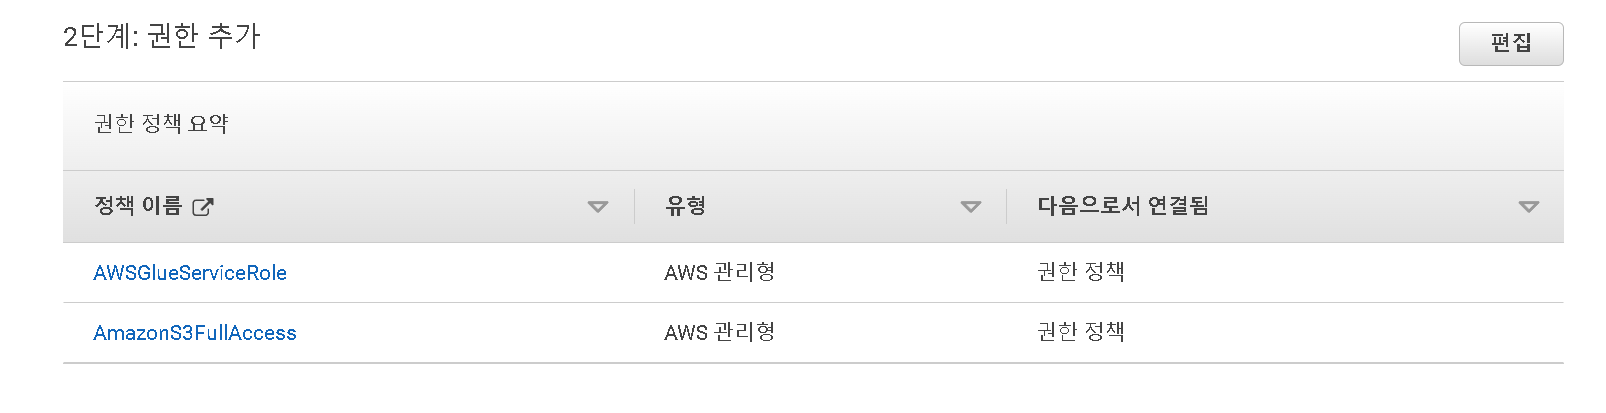
Task: Click 권한 정책 in the AmazonS3FullAccess row
Action: (1081, 332)
